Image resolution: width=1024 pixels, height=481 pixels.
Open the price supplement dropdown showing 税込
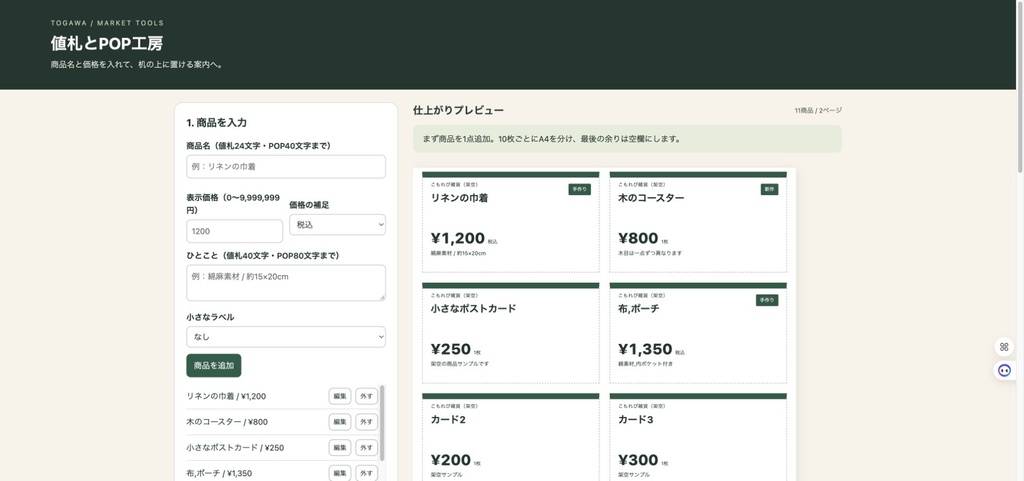[x=338, y=225]
